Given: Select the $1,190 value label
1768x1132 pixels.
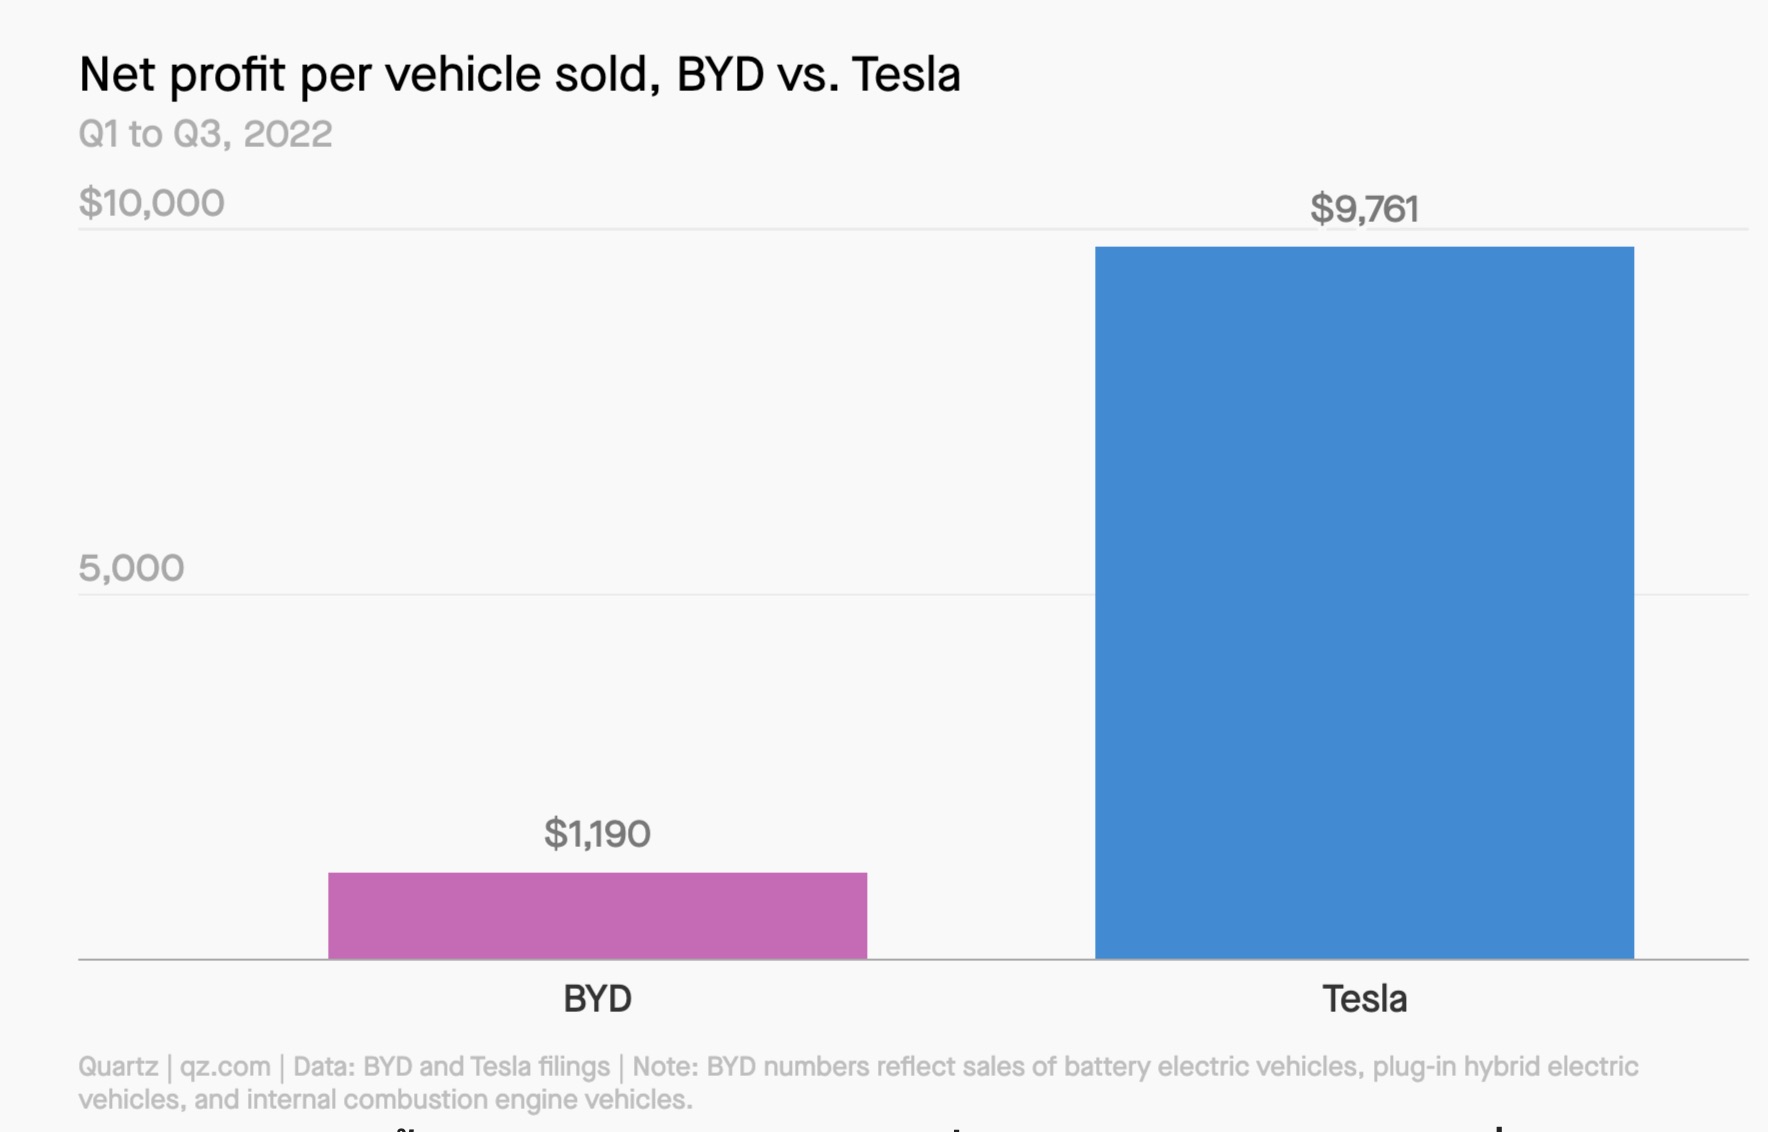Looking at the screenshot, I should [x=597, y=834].
